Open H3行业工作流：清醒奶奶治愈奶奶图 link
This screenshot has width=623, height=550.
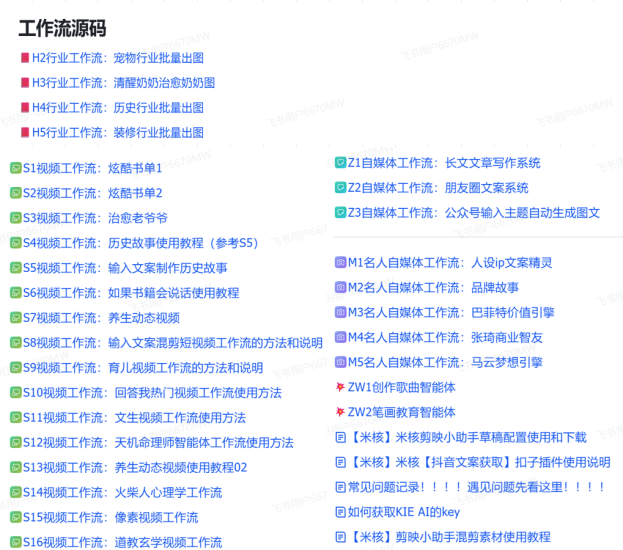click(124, 83)
